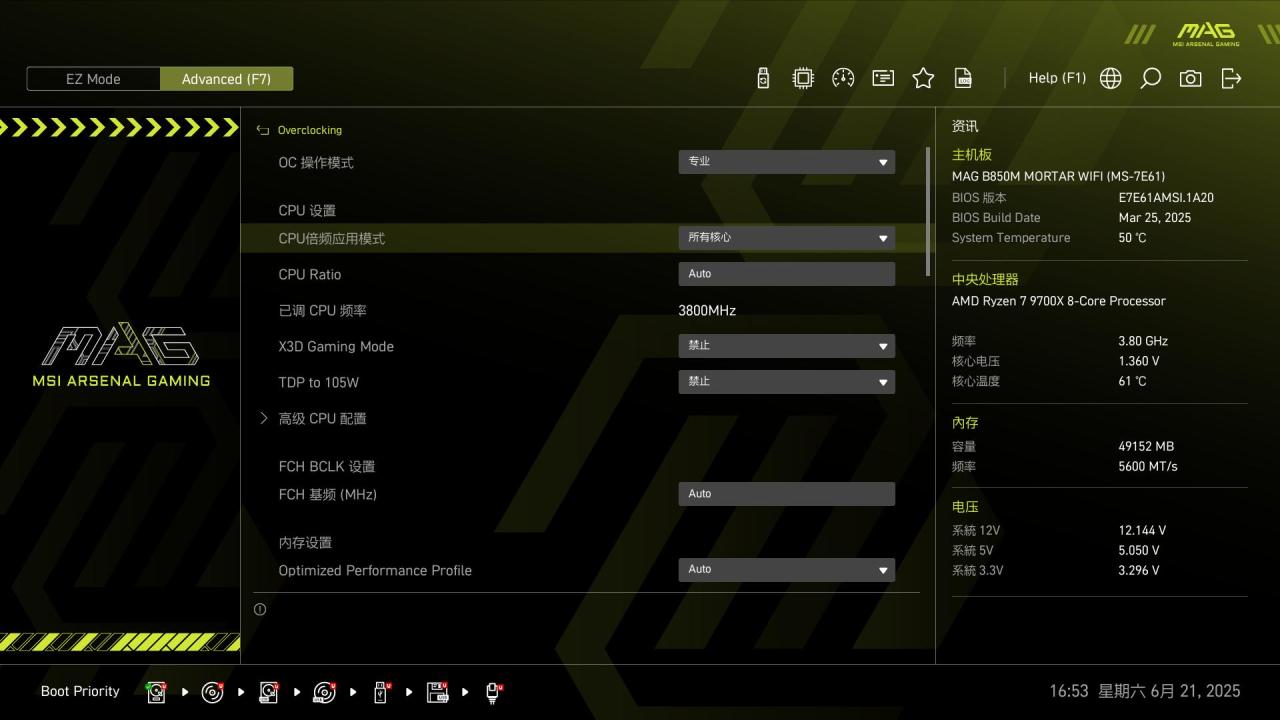1280x720 pixels.
Task: Take a screenshot with the camera icon
Action: [x=1191, y=78]
